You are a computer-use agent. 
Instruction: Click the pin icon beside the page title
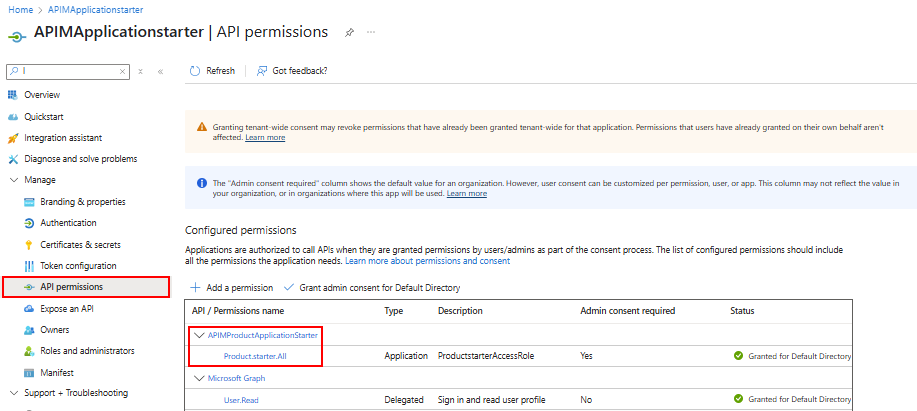click(x=349, y=32)
